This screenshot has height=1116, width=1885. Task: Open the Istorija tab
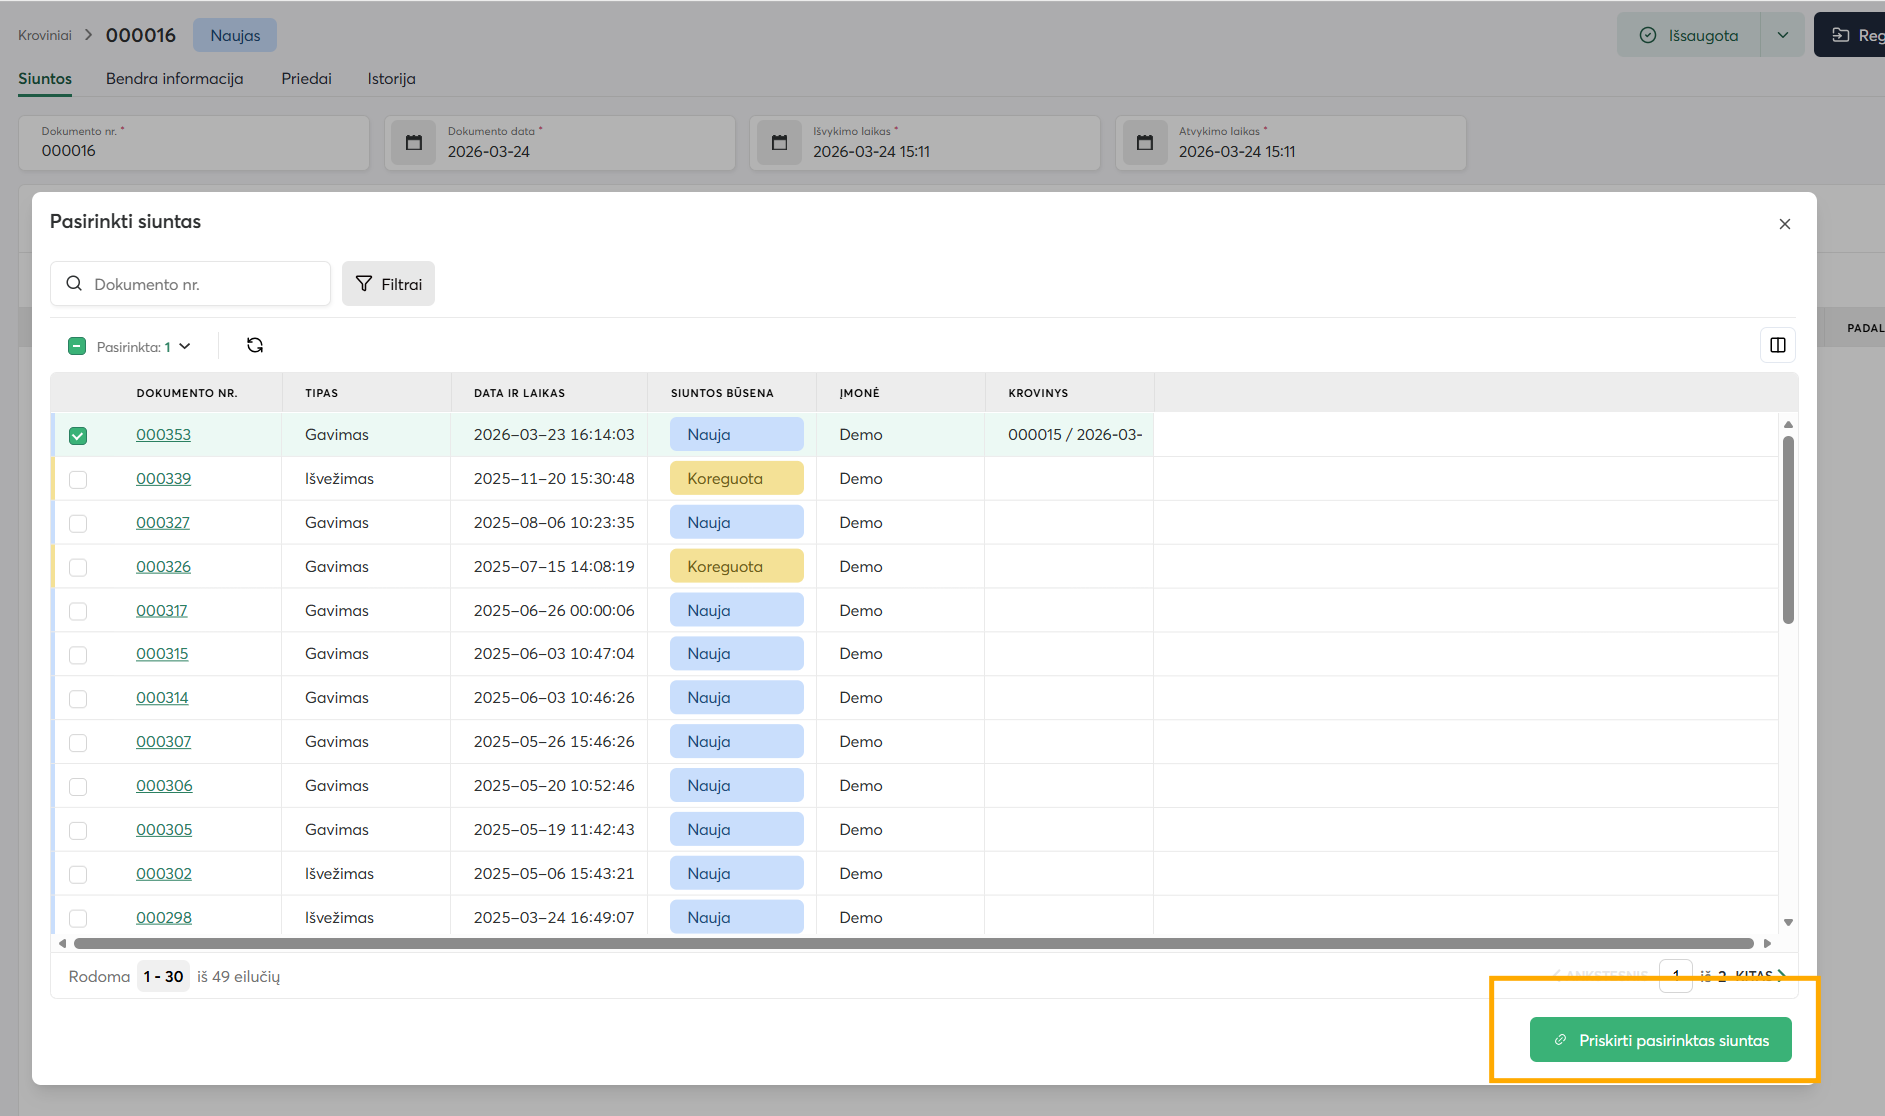pyautogui.click(x=391, y=78)
